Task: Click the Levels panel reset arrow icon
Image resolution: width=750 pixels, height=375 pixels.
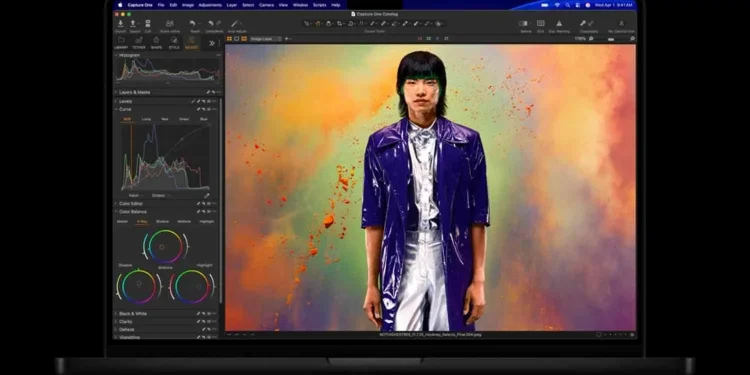Action: (x=204, y=101)
